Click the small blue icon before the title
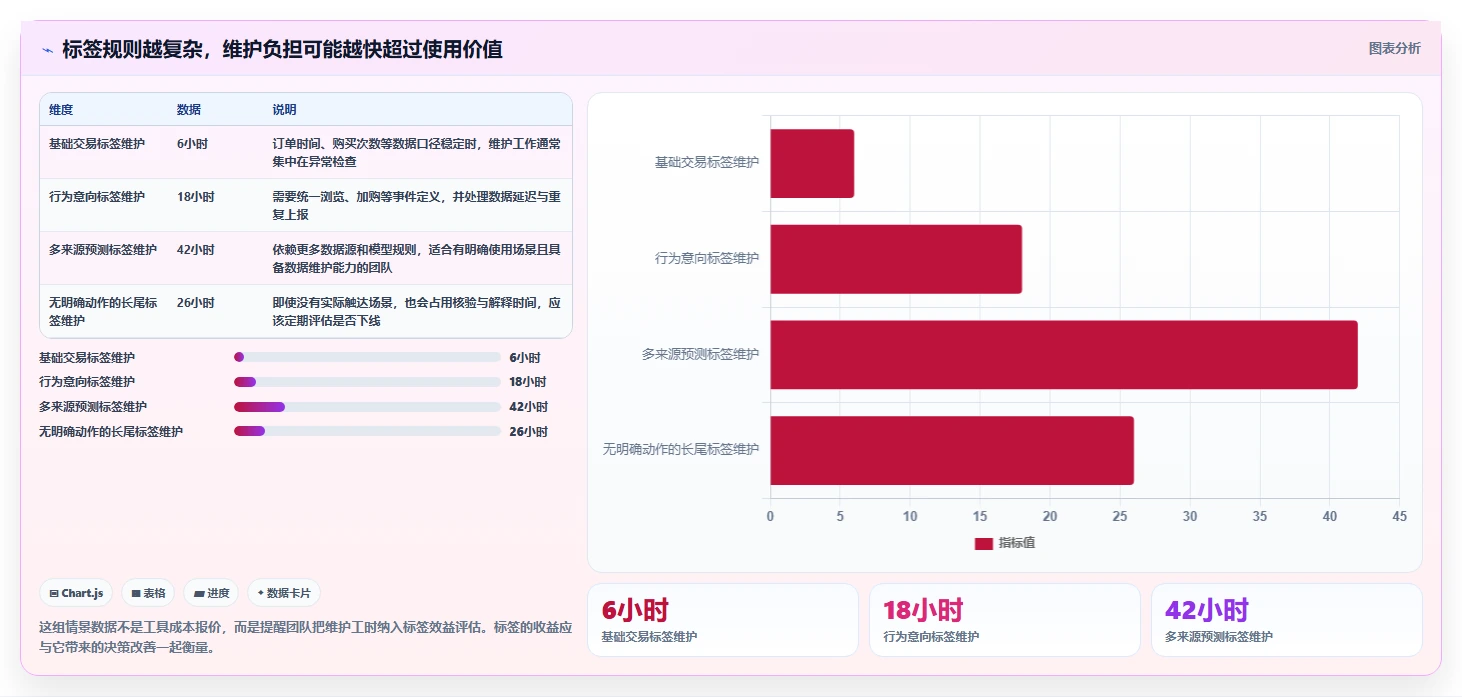1462x697 pixels. (47, 50)
